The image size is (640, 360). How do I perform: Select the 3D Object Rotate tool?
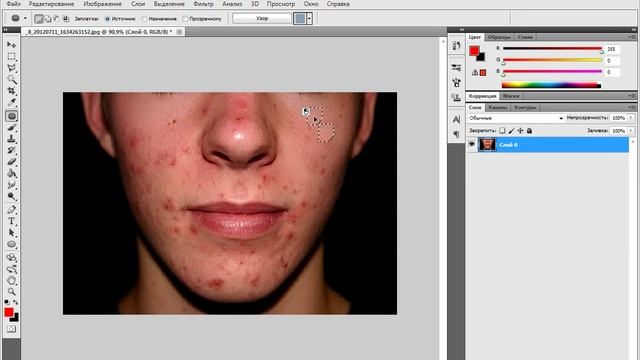coord(11,258)
